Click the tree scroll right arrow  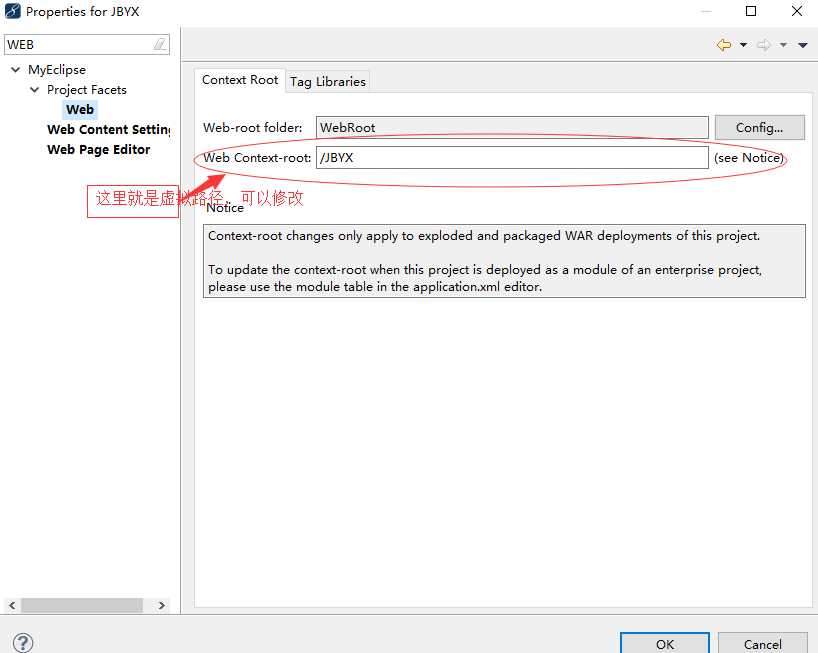162,606
